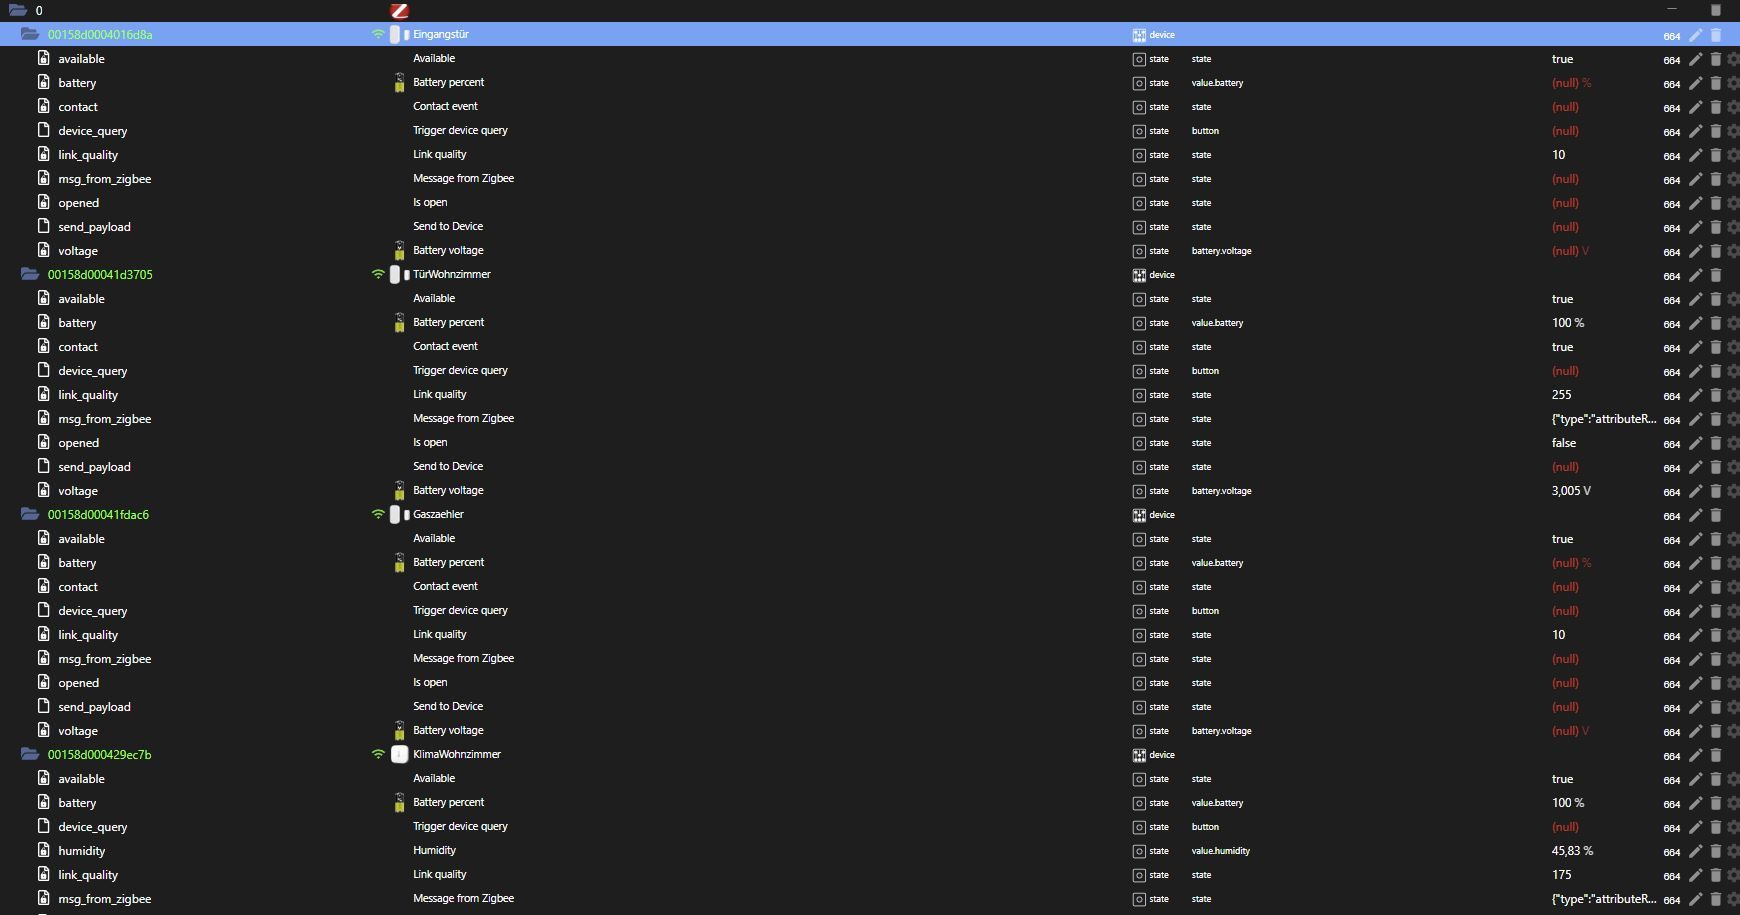Delete Eingangstür's Link quality state
This screenshot has height=915, width=1740.
(x=1716, y=155)
